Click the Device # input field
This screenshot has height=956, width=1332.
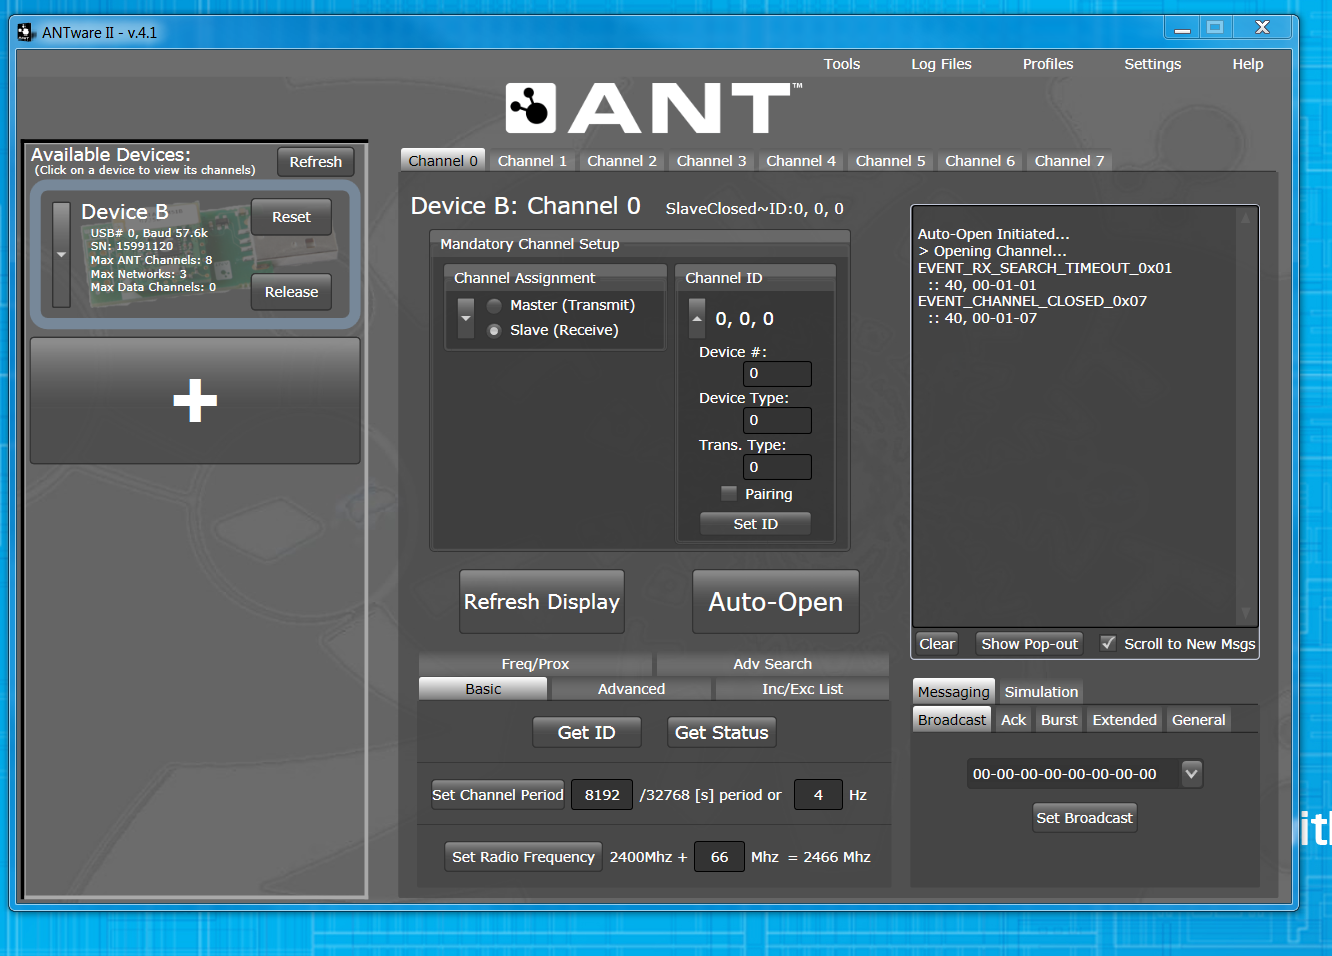coord(777,374)
